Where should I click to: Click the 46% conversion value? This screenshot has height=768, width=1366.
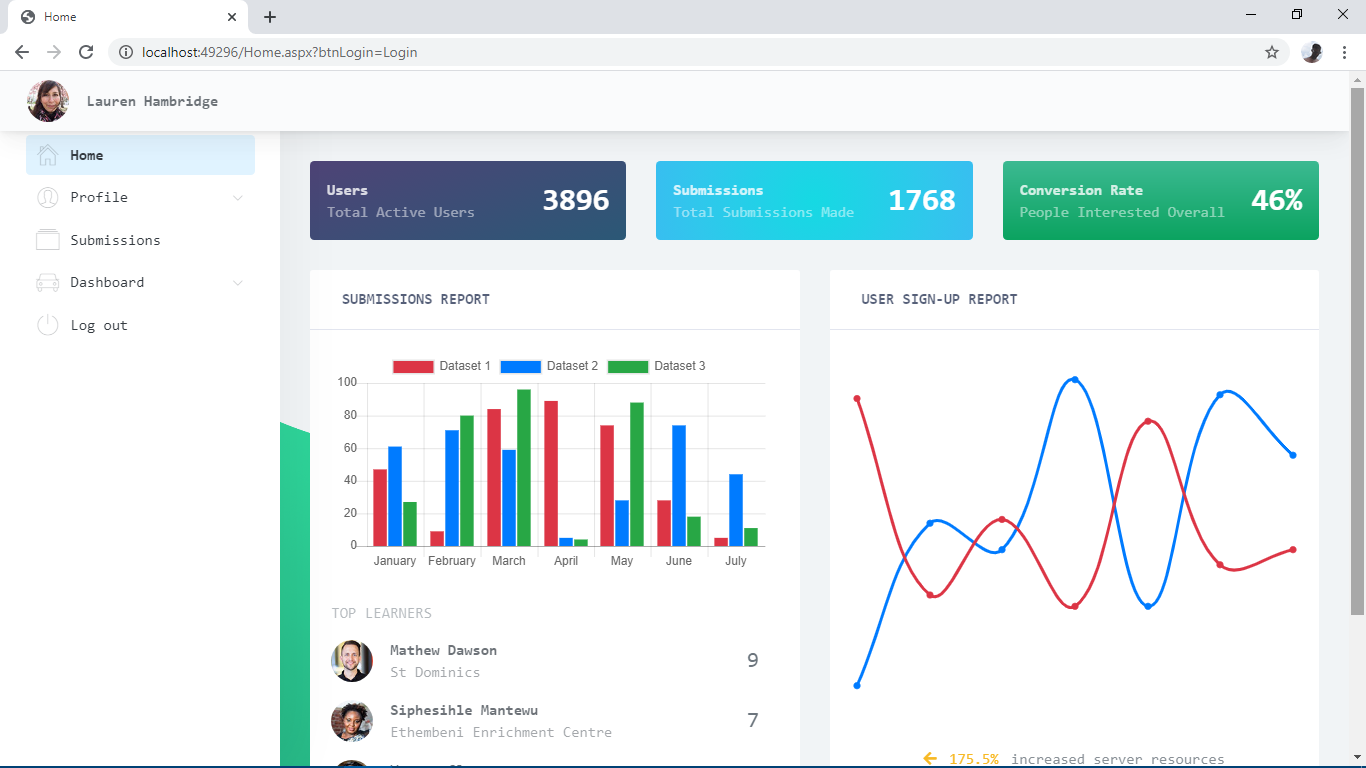tap(1277, 200)
